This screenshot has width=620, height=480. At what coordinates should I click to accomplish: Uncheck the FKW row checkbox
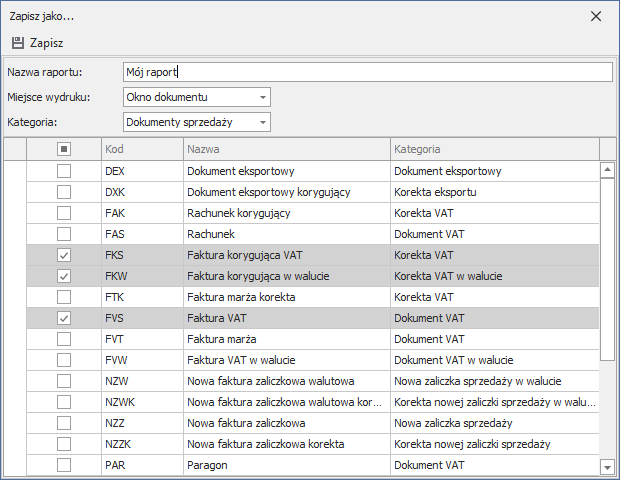pos(64,276)
